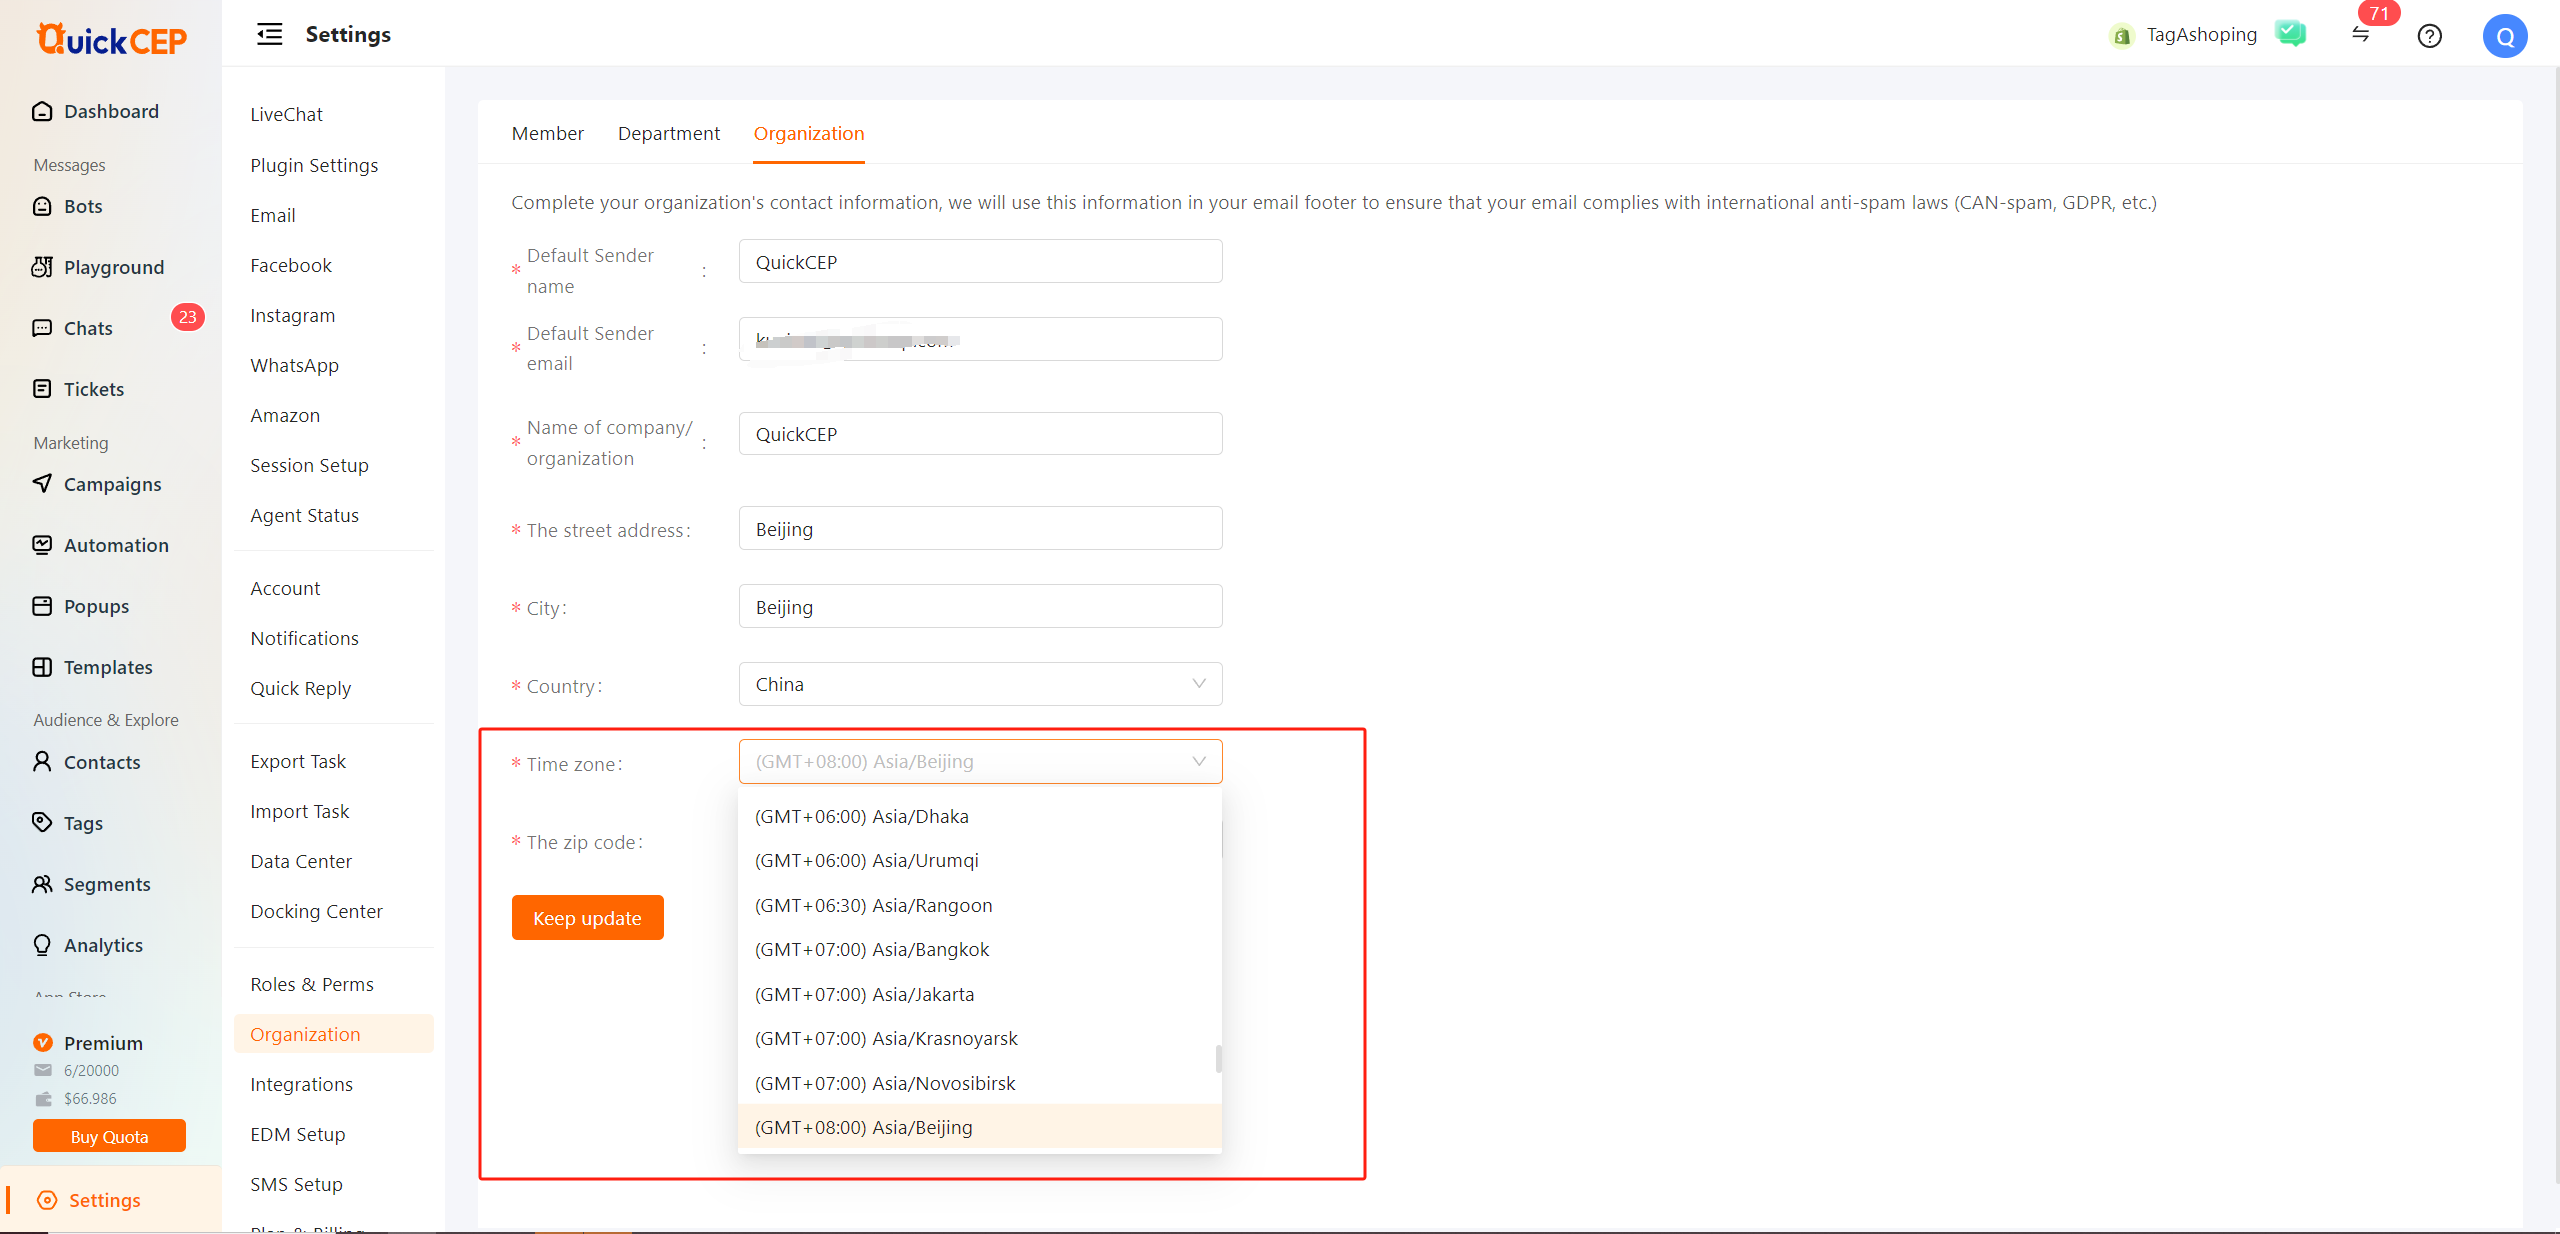Select (GMT+06:00) Asia/Urumqi option
The width and height of the screenshot is (2560, 1234).
click(x=980, y=860)
